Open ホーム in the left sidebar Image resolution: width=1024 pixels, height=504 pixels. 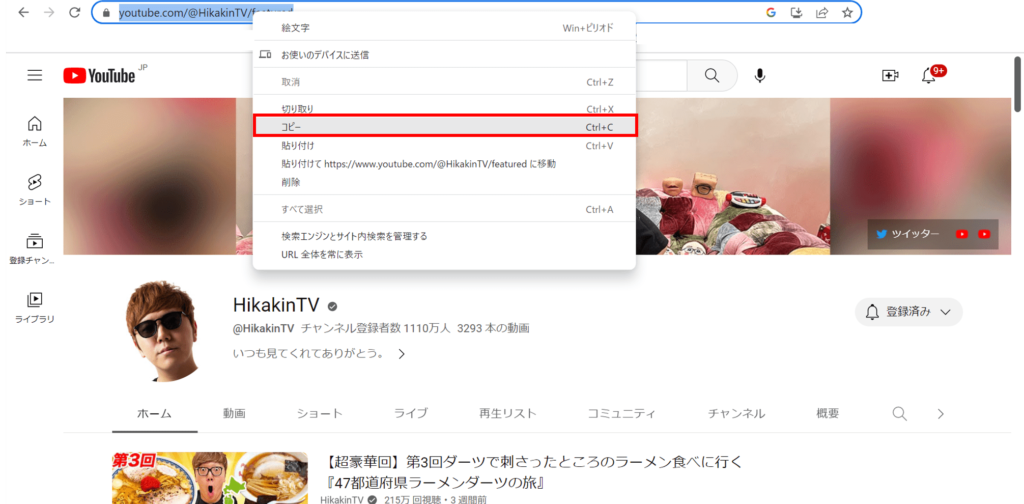(35, 131)
